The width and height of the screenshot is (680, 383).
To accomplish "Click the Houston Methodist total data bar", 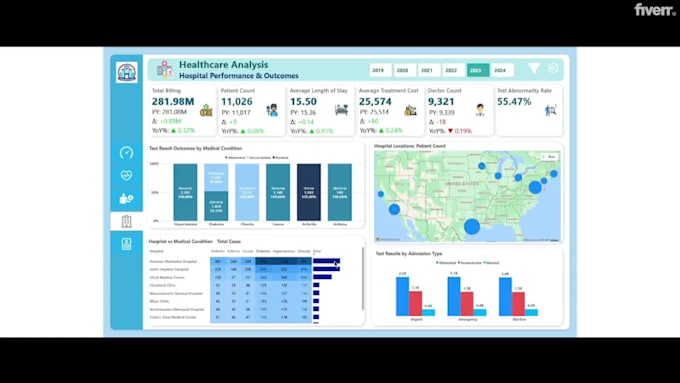I will coord(327,261).
